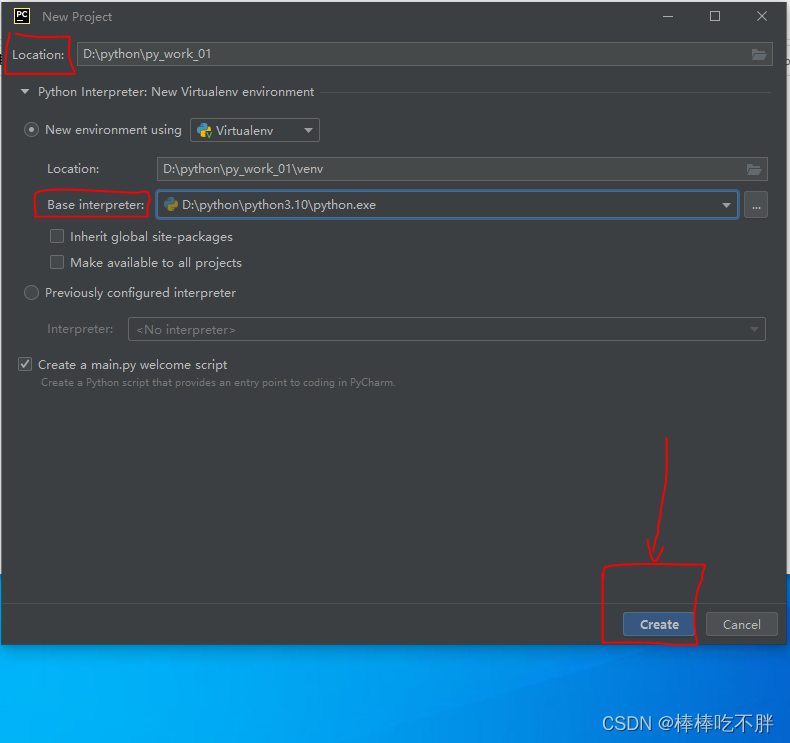The image size is (790, 743).
Task: Open the Virtualenv environment type dropdown
Action: tap(254, 130)
